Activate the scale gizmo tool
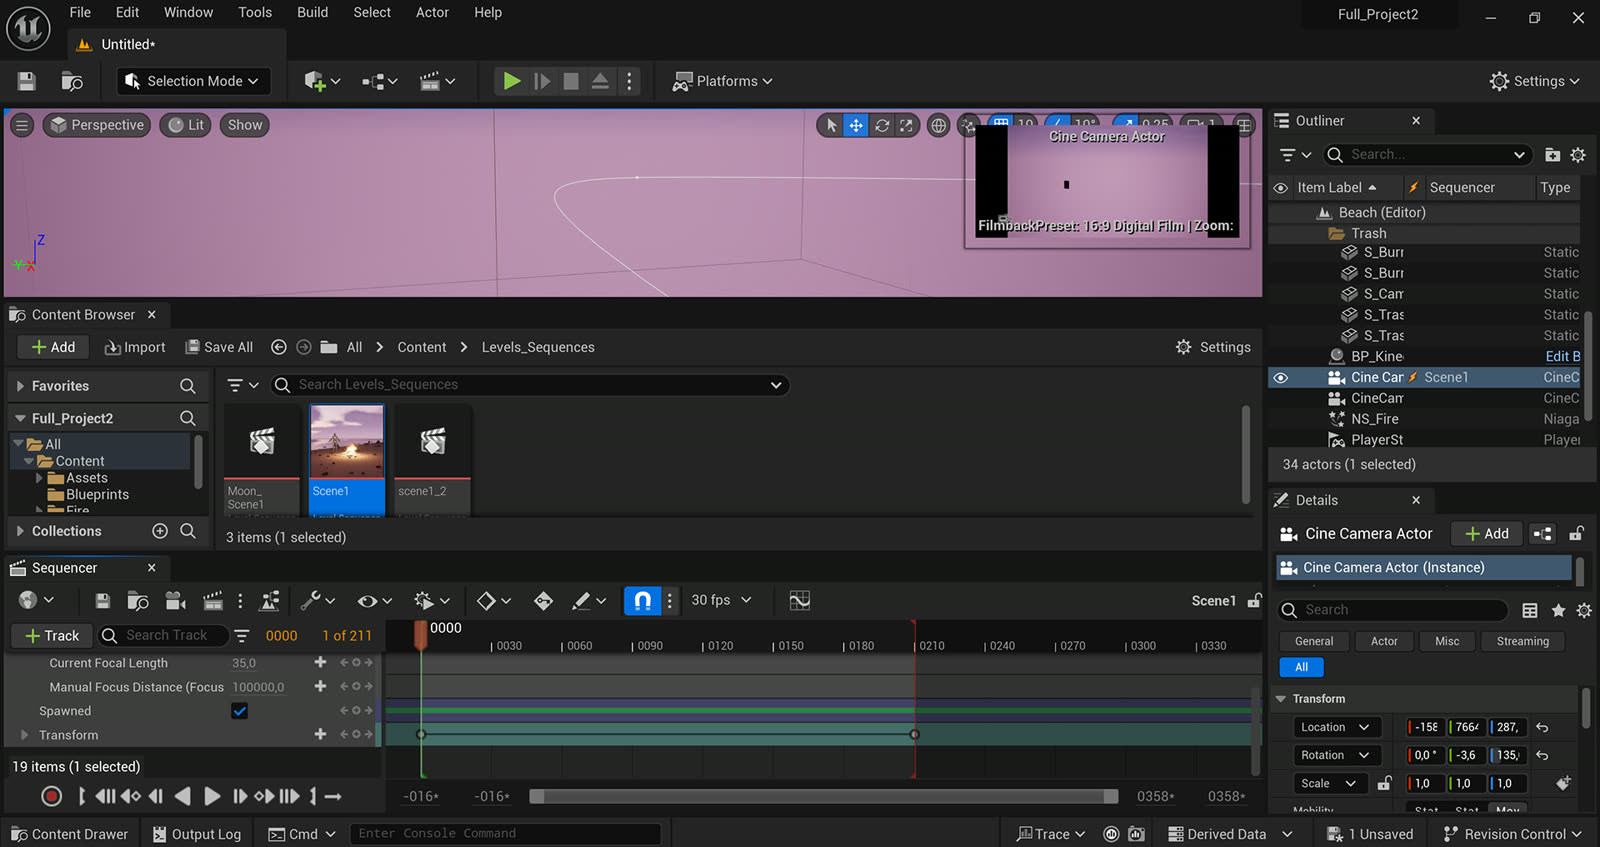The image size is (1600, 847). 906,125
